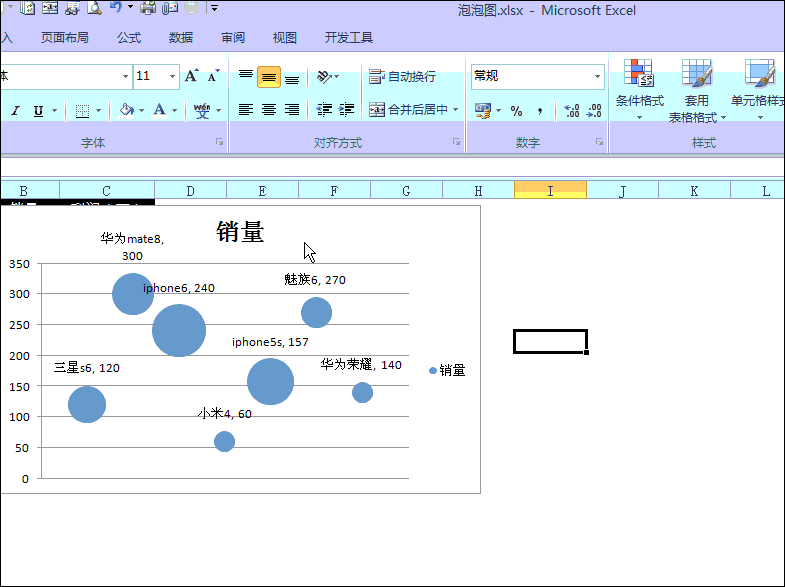This screenshot has width=785, height=587.
Task: Open underline style dropdown arrow
Action: [x=55, y=111]
